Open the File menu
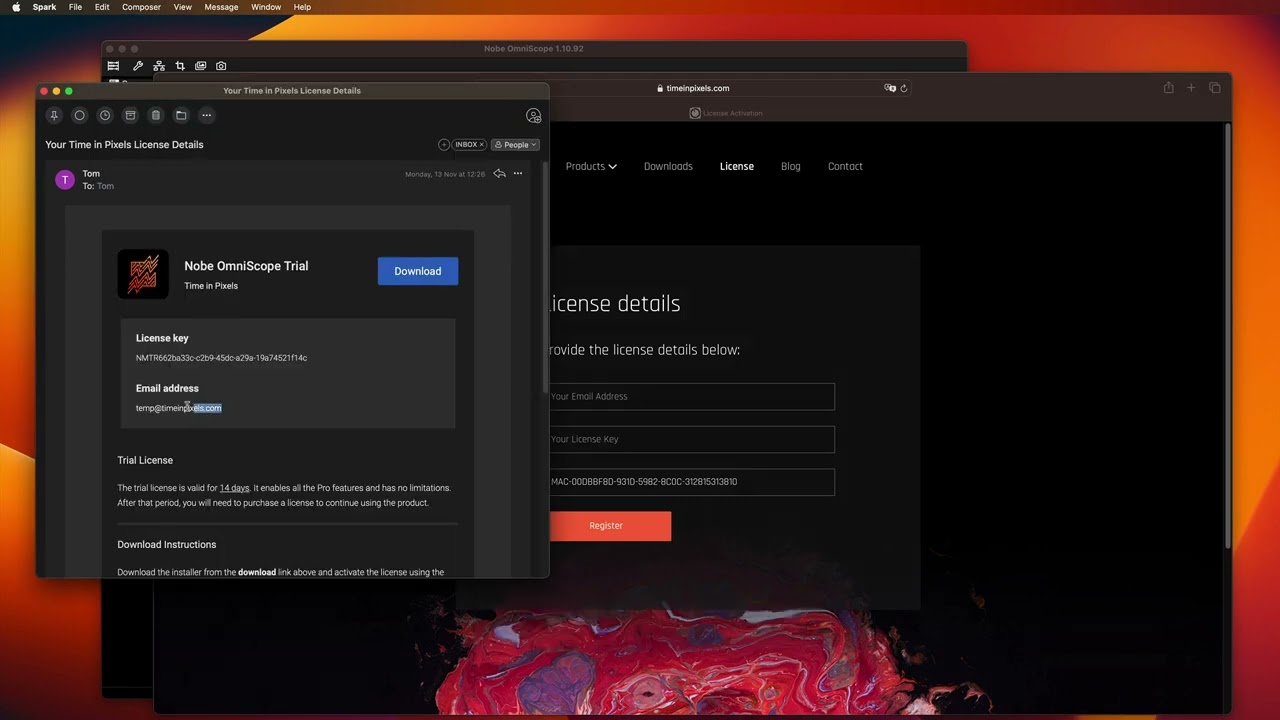Screen dimensions: 1280x720 (75, 7)
